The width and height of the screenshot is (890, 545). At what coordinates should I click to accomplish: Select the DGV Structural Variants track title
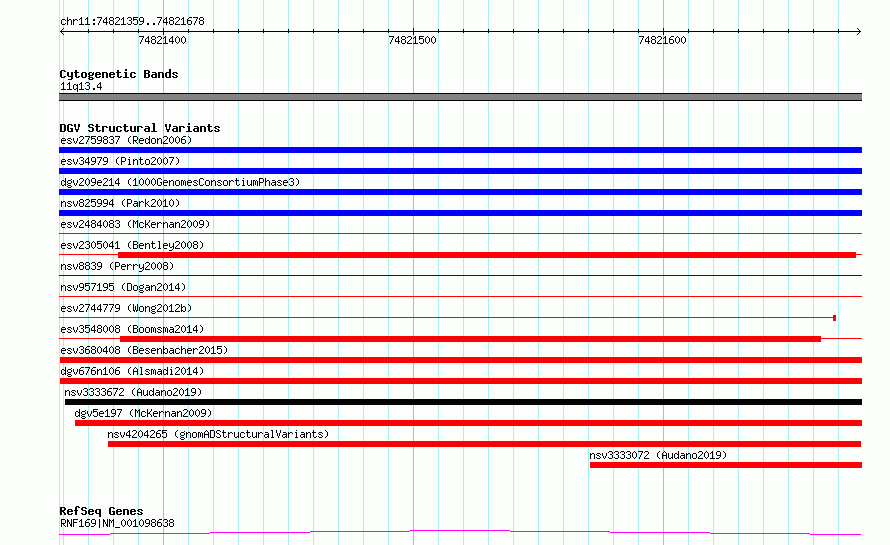(x=140, y=128)
